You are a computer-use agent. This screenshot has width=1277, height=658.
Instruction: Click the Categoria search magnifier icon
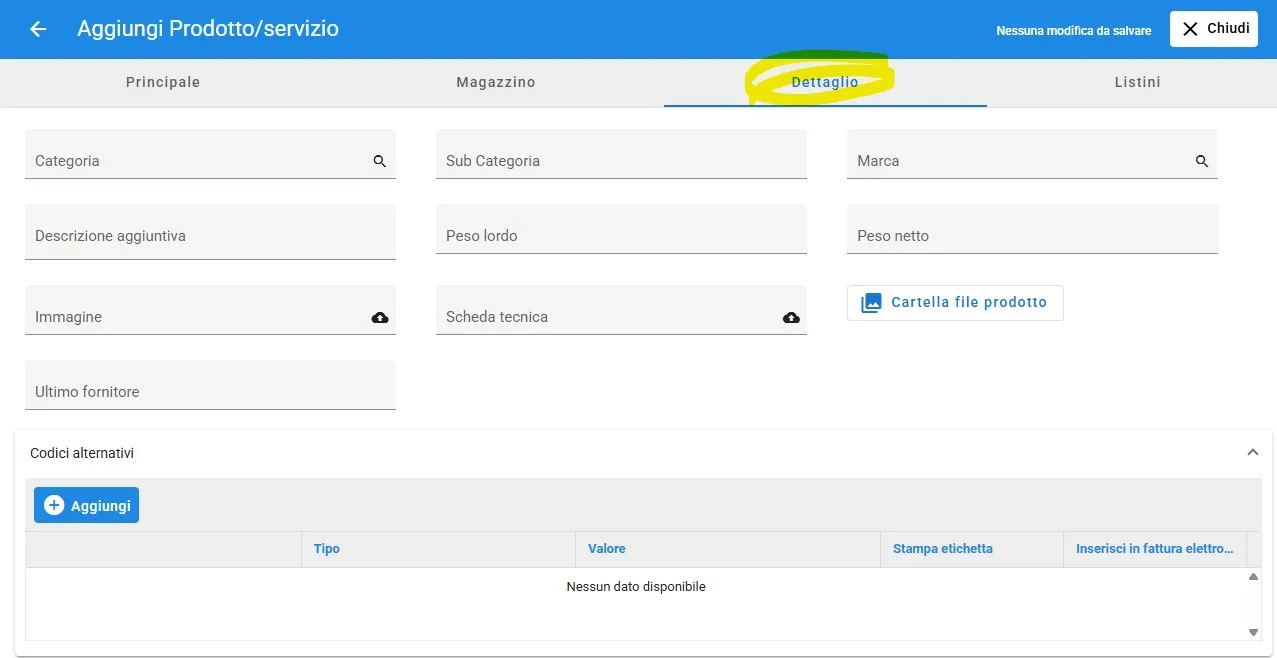tap(379, 161)
